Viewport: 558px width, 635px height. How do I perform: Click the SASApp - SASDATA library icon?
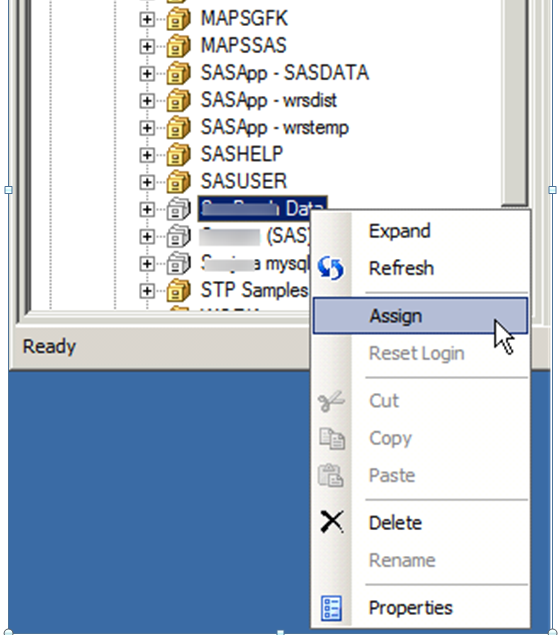point(179,73)
